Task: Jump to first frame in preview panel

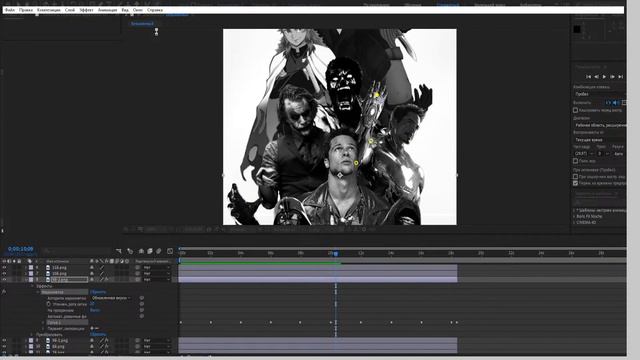Action: tap(588, 77)
